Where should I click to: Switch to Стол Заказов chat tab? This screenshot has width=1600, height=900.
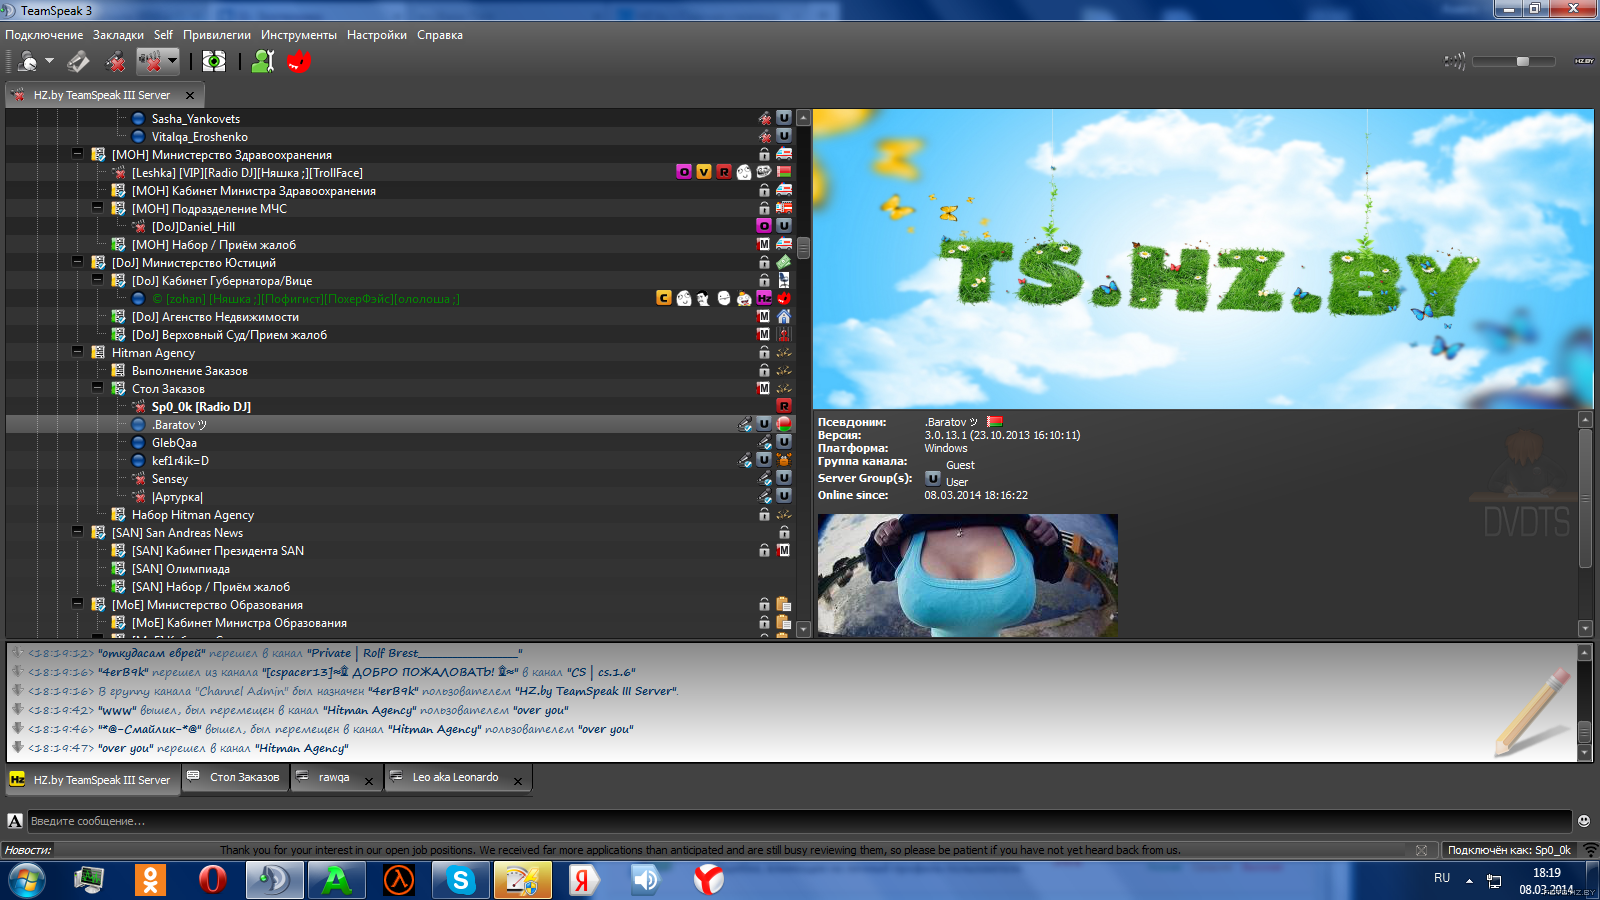point(235,777)
